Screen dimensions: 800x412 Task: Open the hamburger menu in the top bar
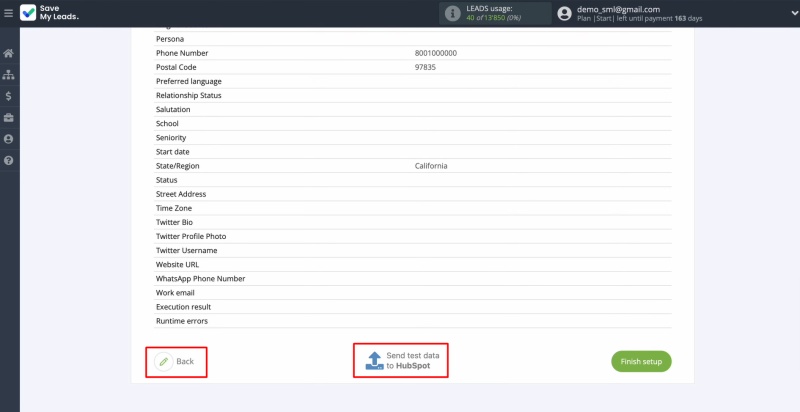[8, 13]
